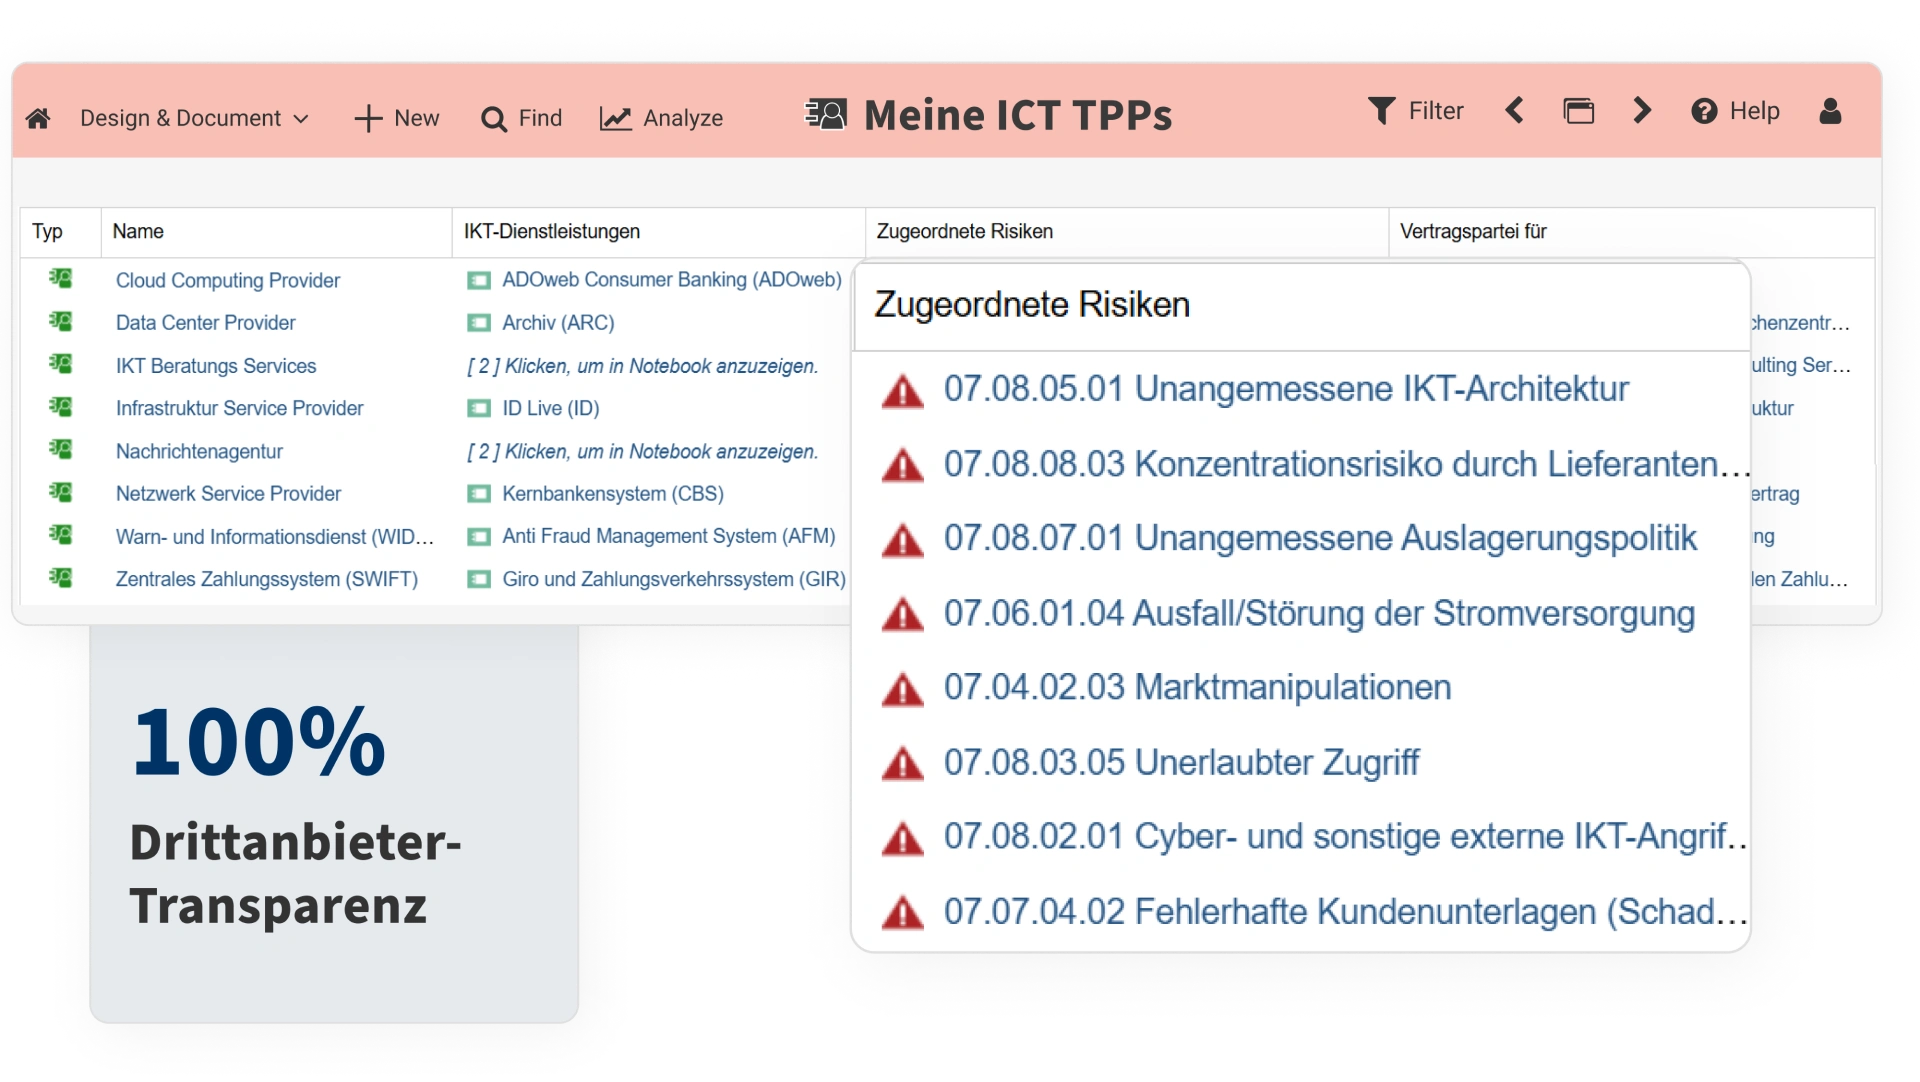
Task: Open the Cloud Computing Provider entry
Action: coord(227,281)
